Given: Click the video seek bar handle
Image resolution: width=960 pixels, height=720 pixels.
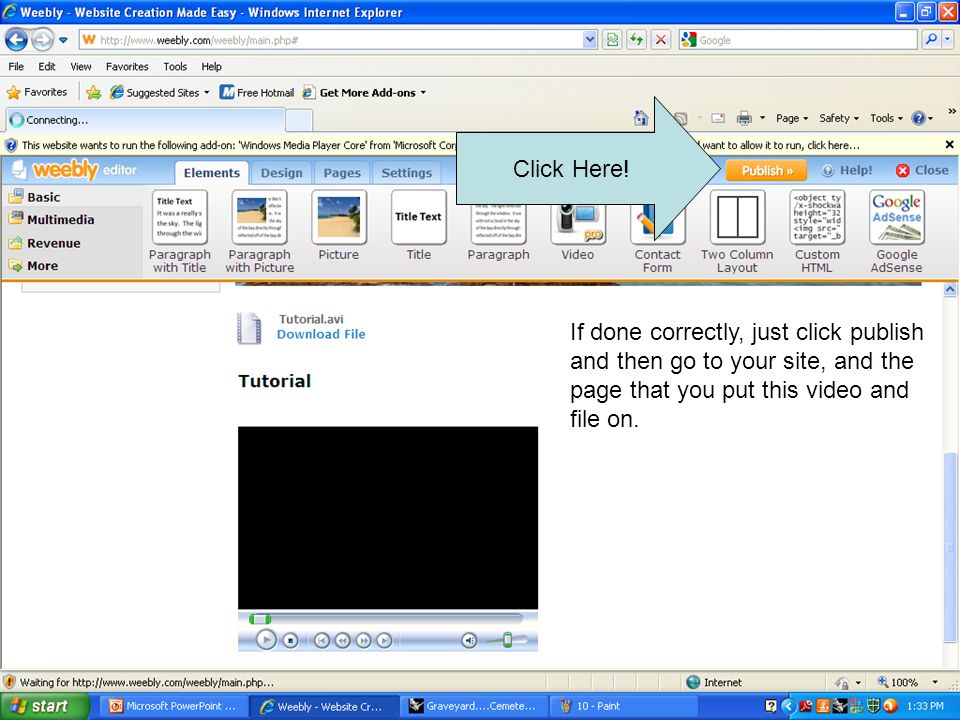Looking at the screenshot, I should 260,619.
